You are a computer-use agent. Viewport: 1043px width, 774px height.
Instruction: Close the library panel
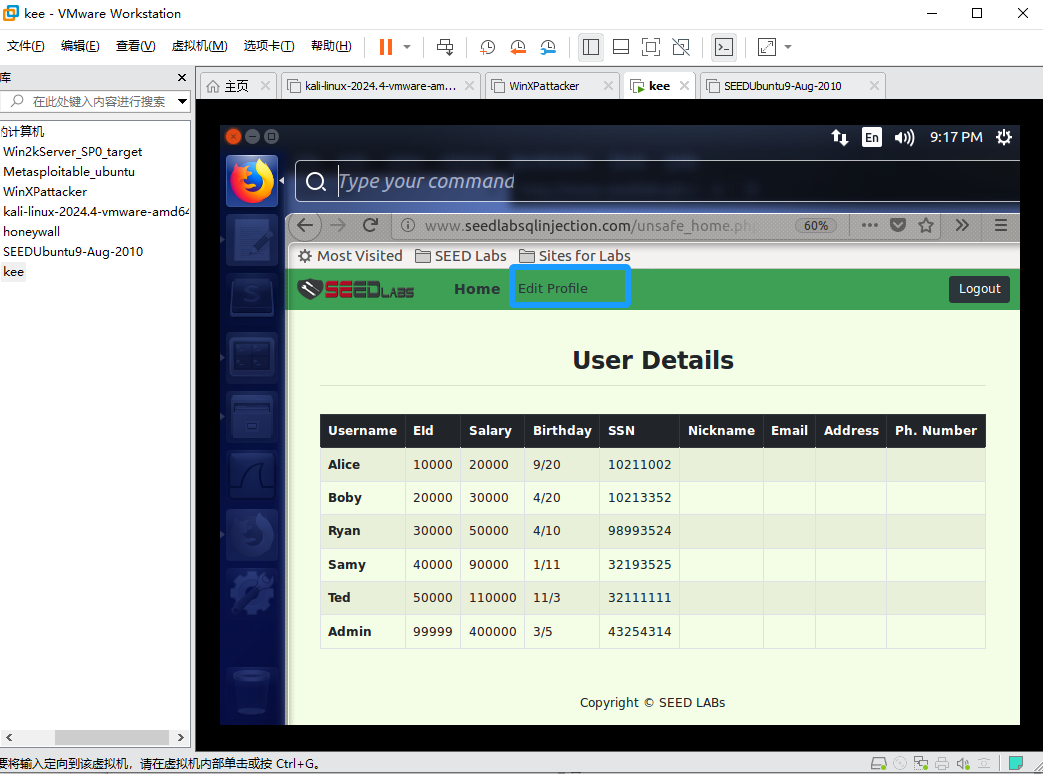click(182, 78)
